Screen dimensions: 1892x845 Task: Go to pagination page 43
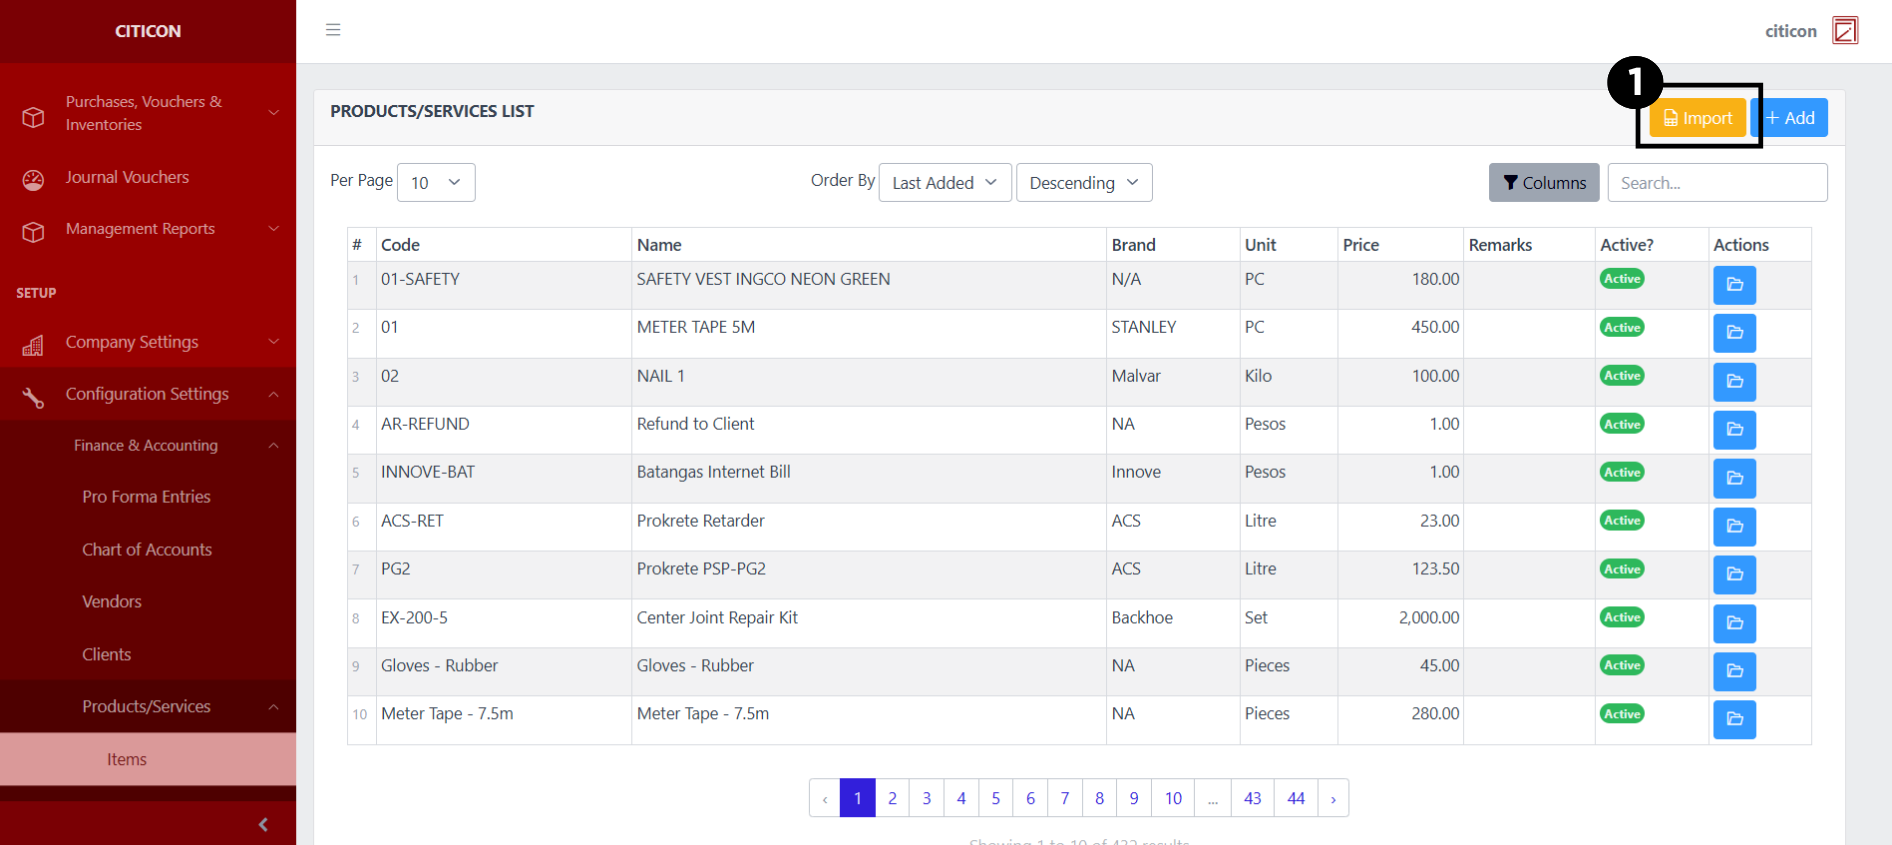[1252, 798]
